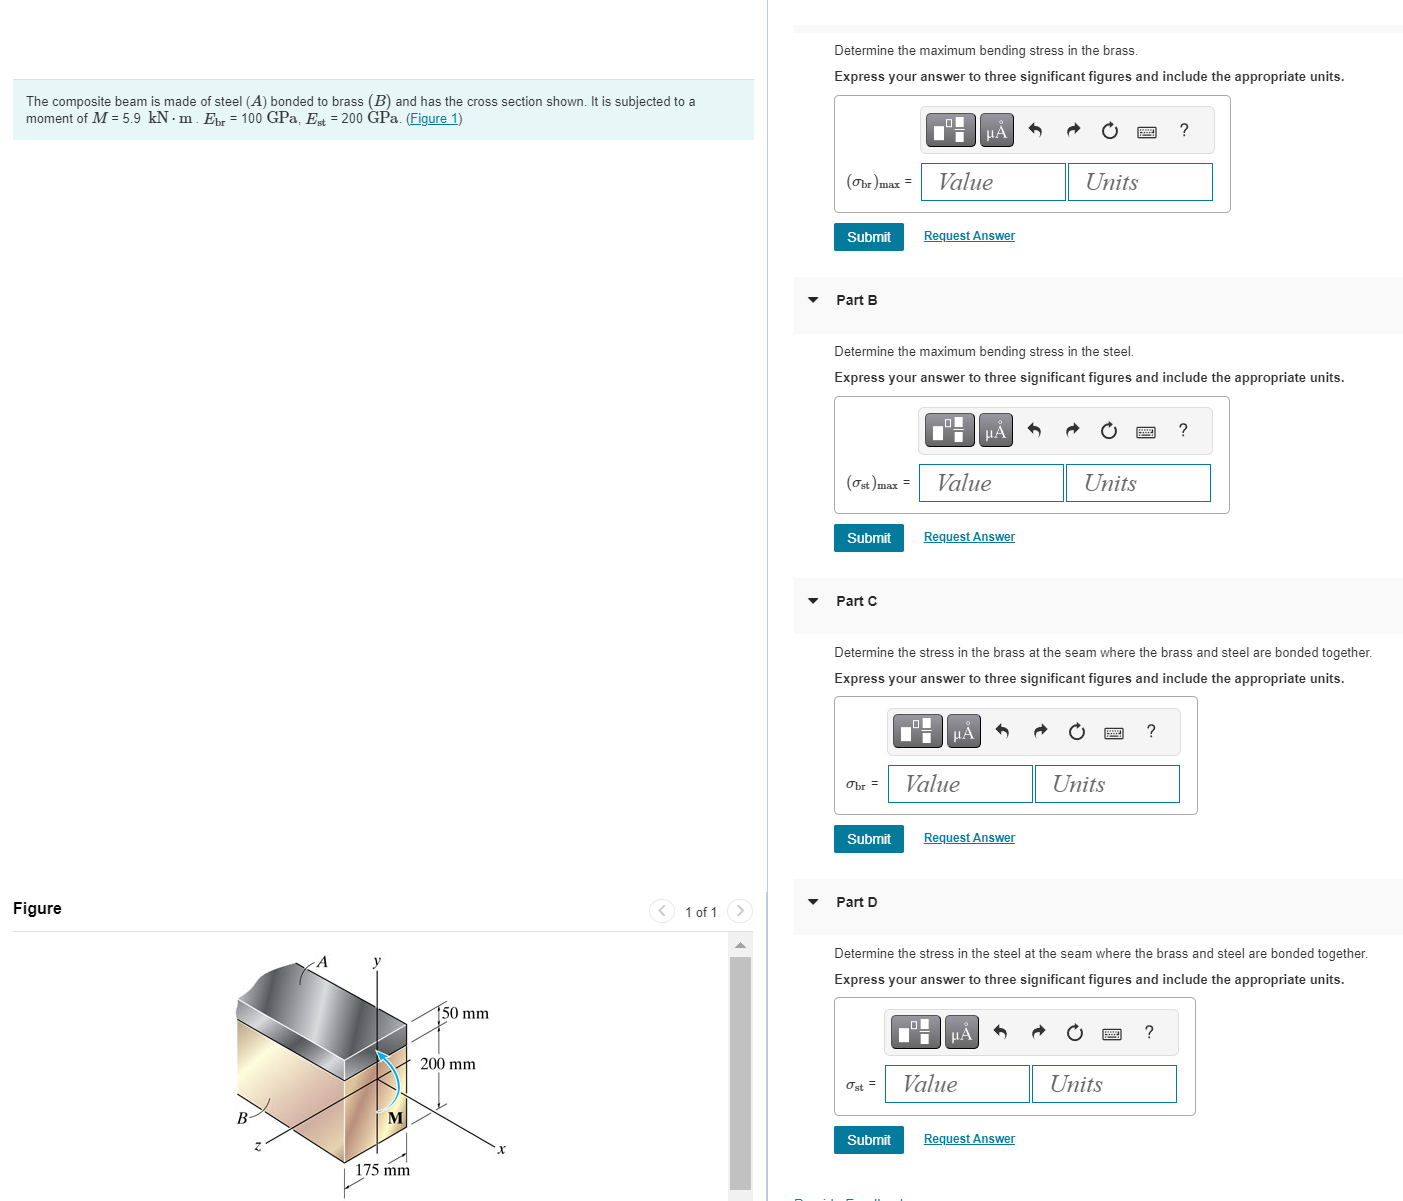
Task: Reset Part B answer field
Action: [1109, 430]
